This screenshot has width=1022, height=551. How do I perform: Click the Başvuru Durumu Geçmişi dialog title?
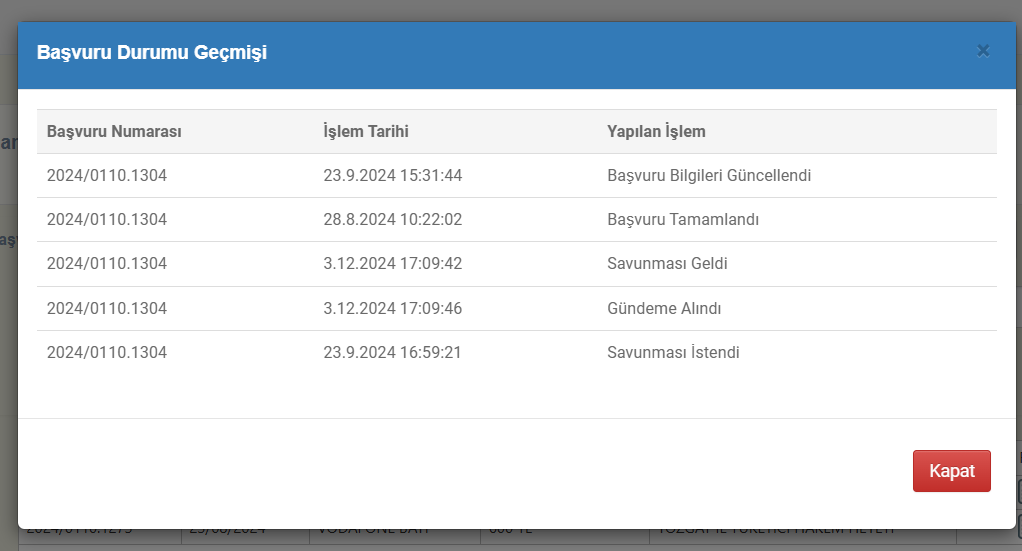pyautogui.click(x=152, y=53)
